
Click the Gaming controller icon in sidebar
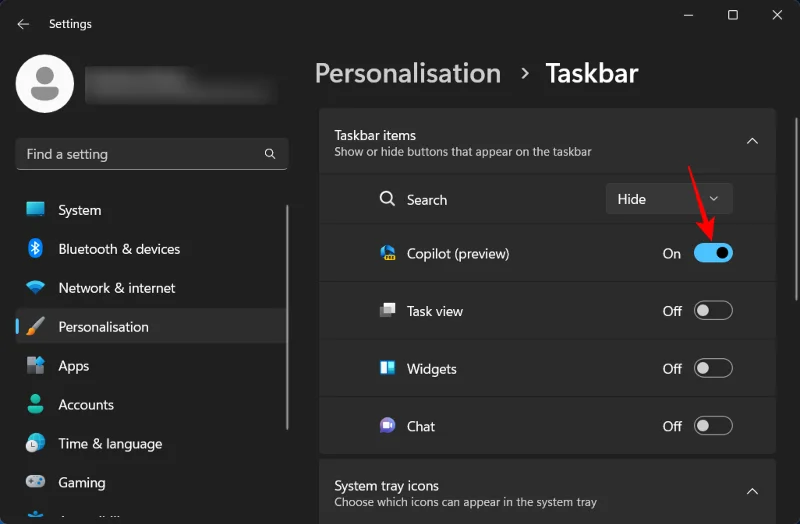35,482
